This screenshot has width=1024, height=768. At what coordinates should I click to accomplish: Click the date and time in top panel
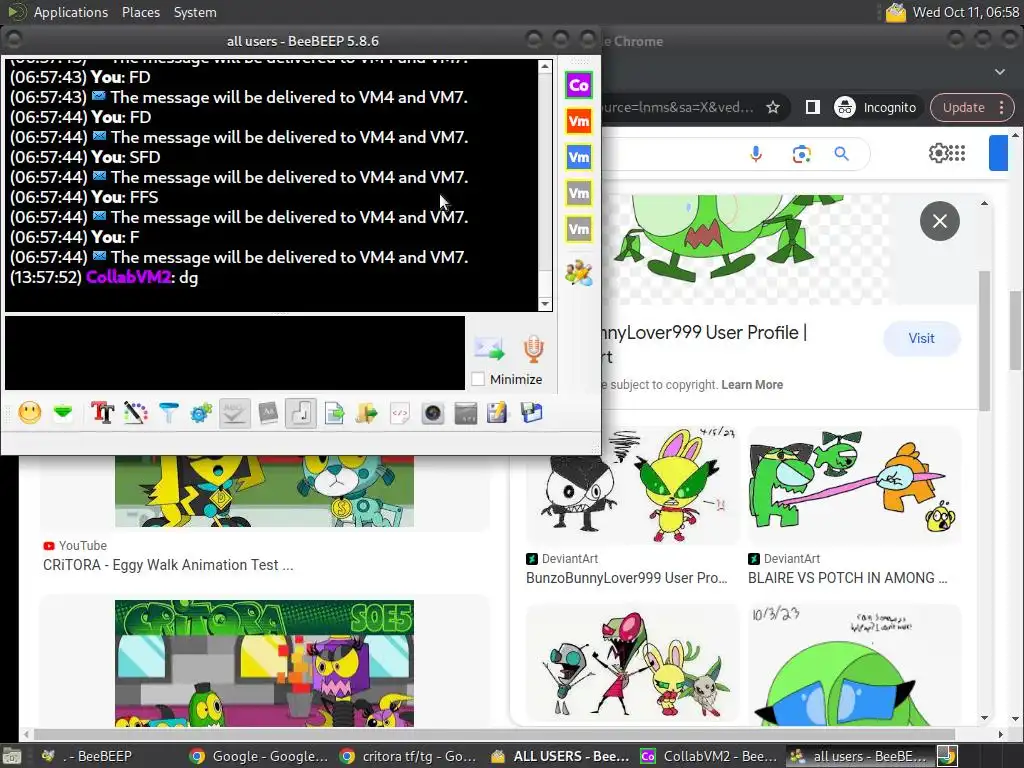[965, 12]
